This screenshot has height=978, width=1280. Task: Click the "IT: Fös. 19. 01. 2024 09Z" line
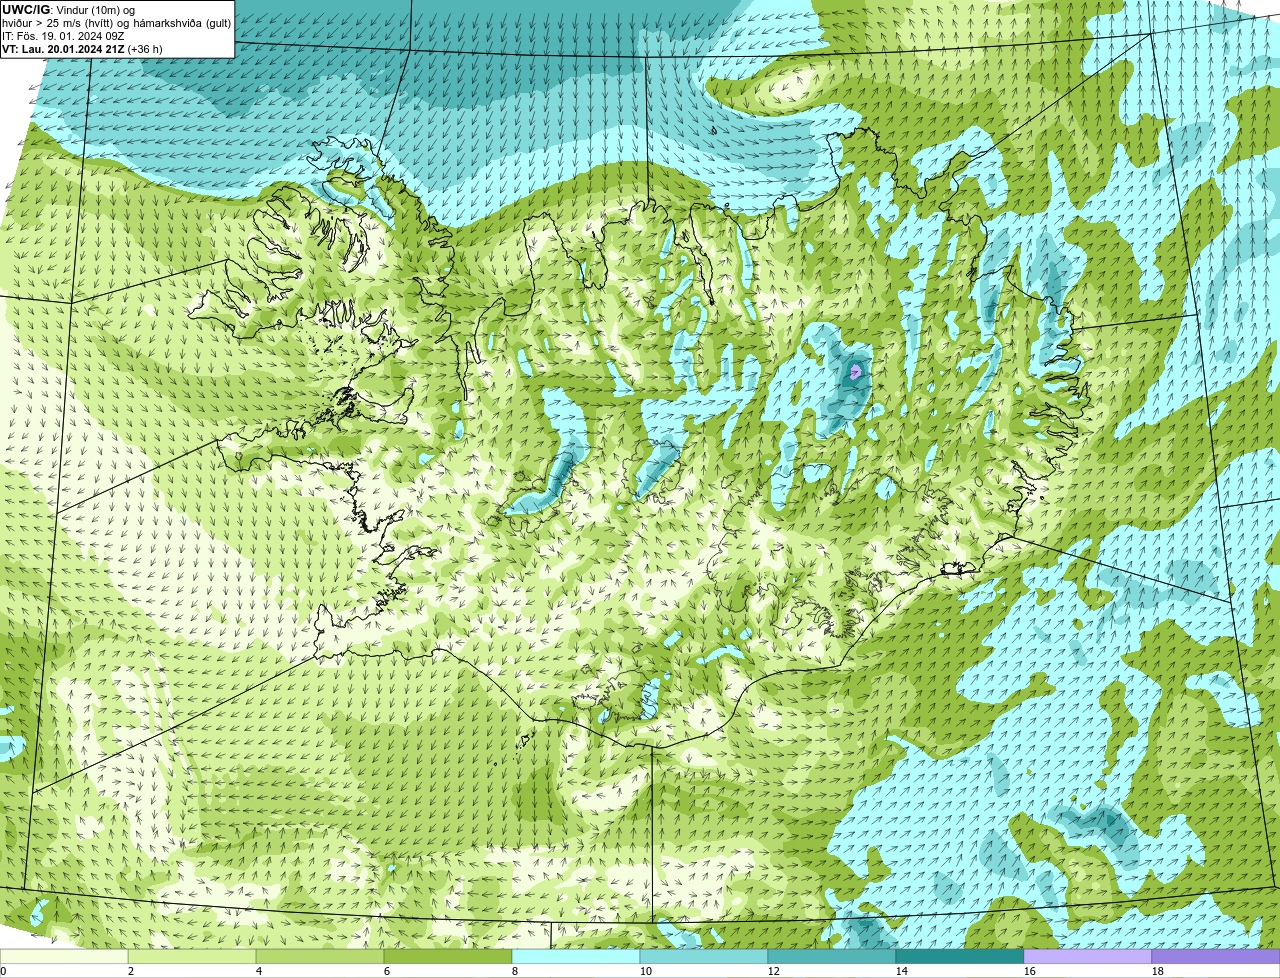(64, 35)
